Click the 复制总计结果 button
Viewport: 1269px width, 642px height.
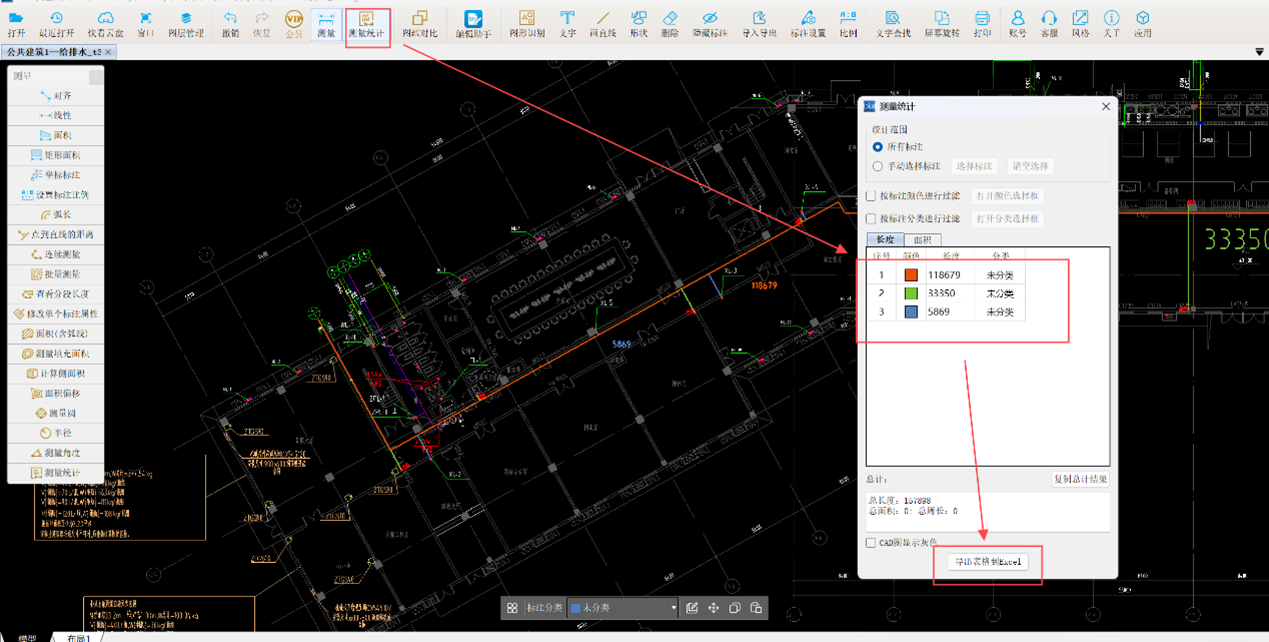pyautogui.click(x=1080, y=480)
